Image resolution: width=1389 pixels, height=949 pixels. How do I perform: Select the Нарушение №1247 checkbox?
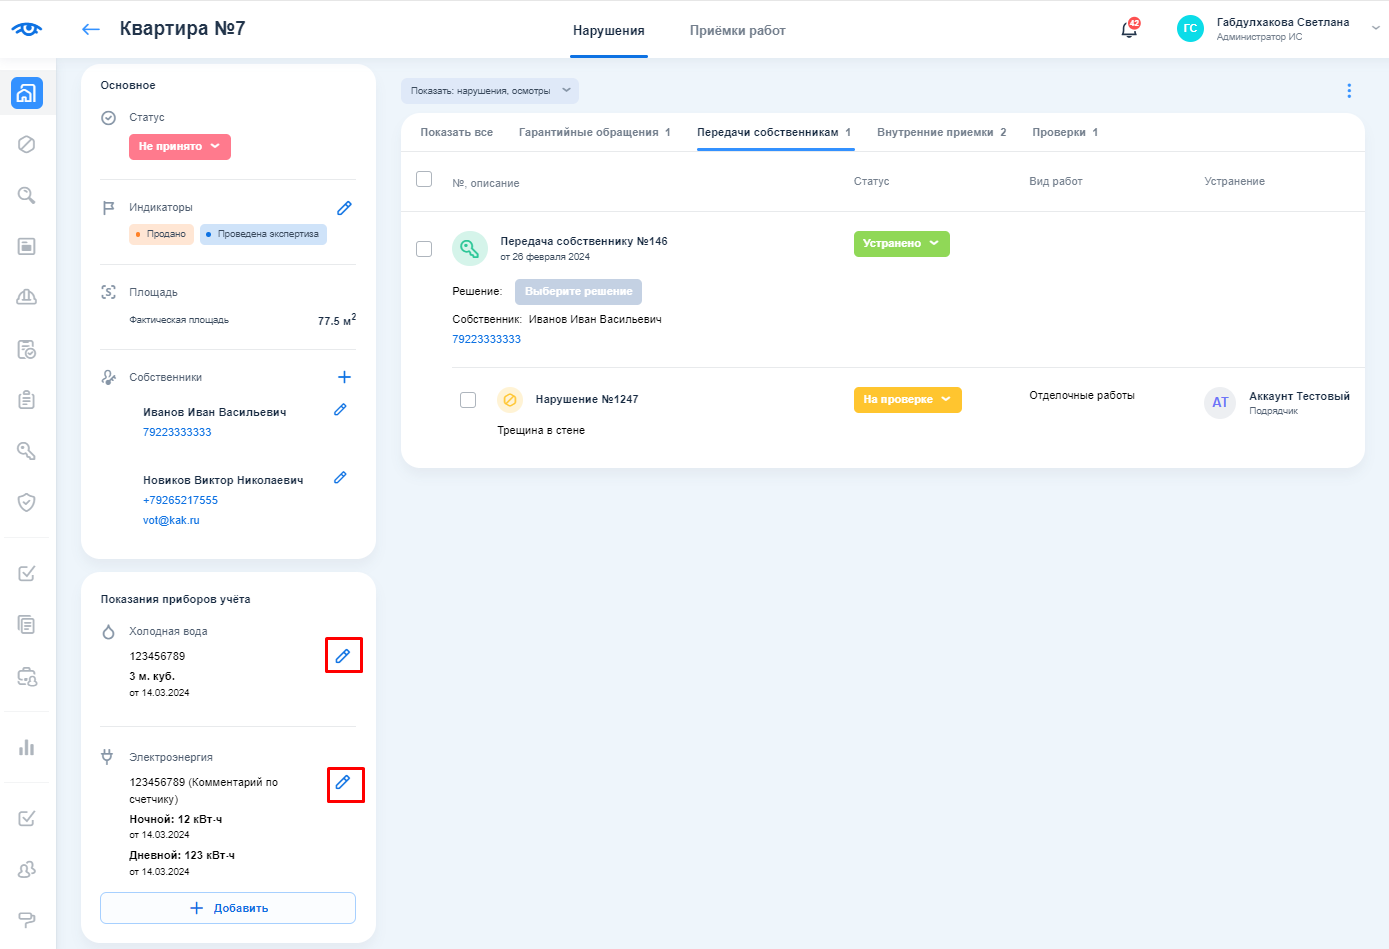click(468, 400)
